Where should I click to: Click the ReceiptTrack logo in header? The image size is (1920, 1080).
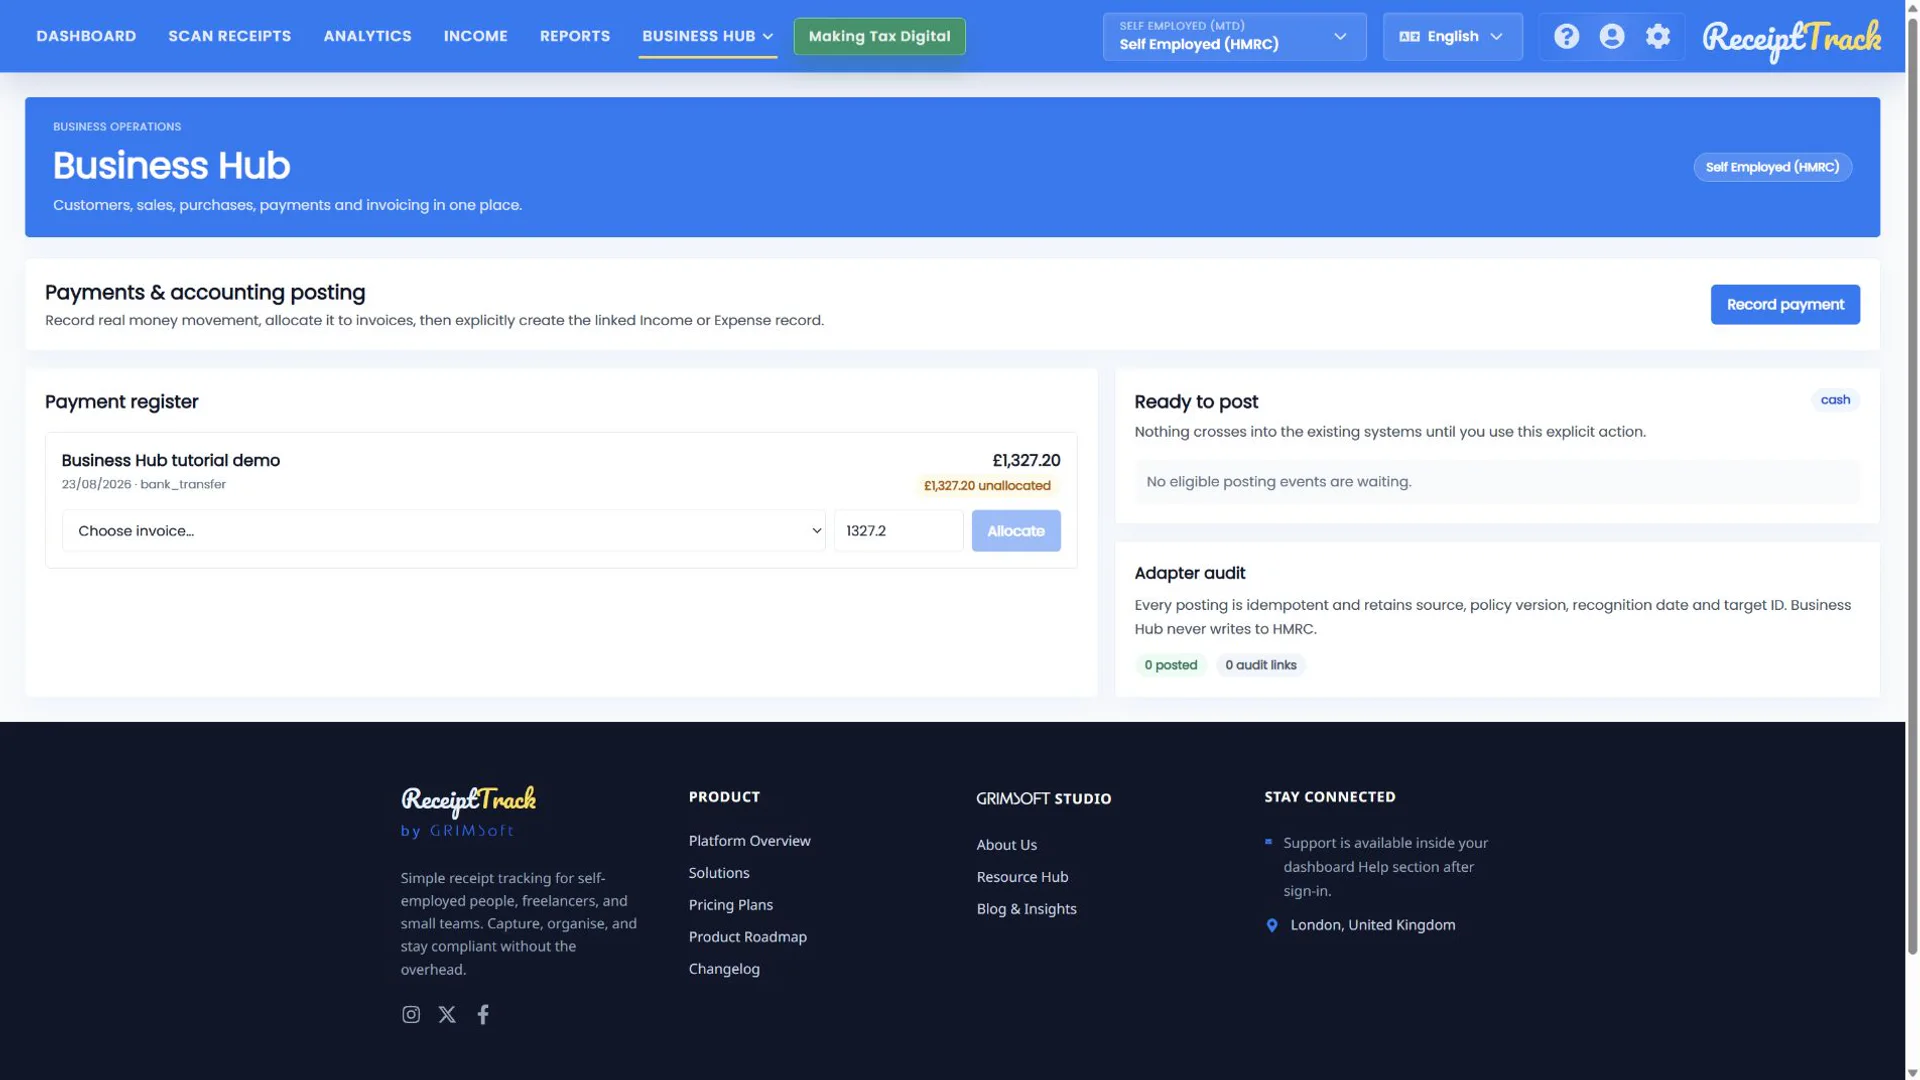pos(1792,40)
